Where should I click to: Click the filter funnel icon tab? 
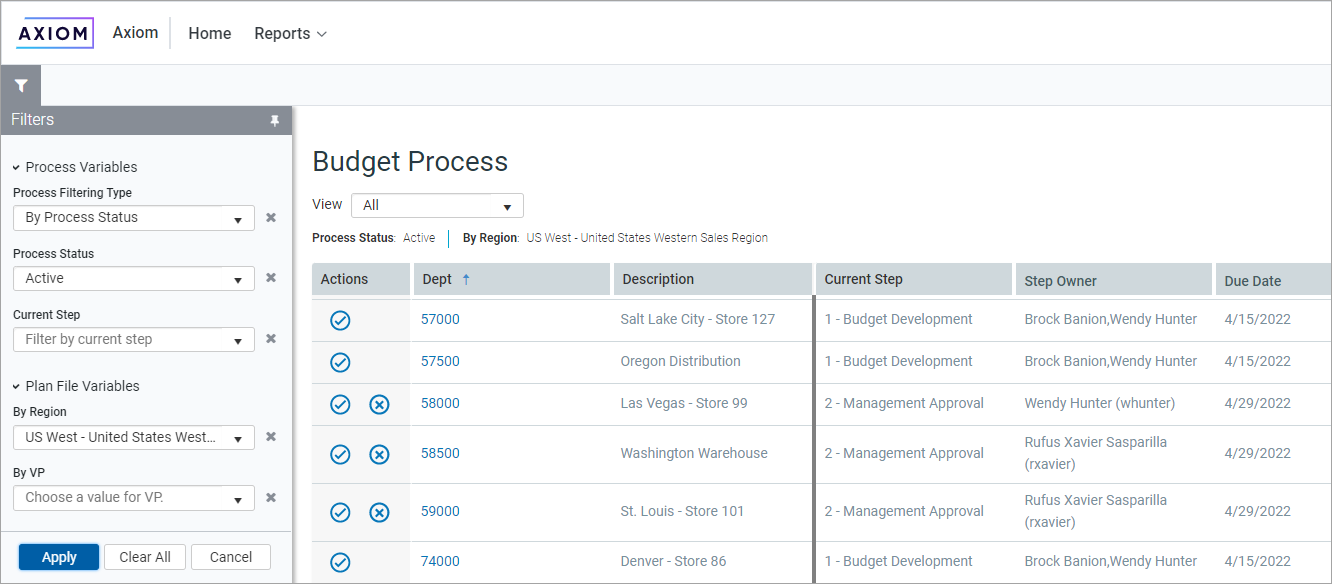tap(20, 86)
